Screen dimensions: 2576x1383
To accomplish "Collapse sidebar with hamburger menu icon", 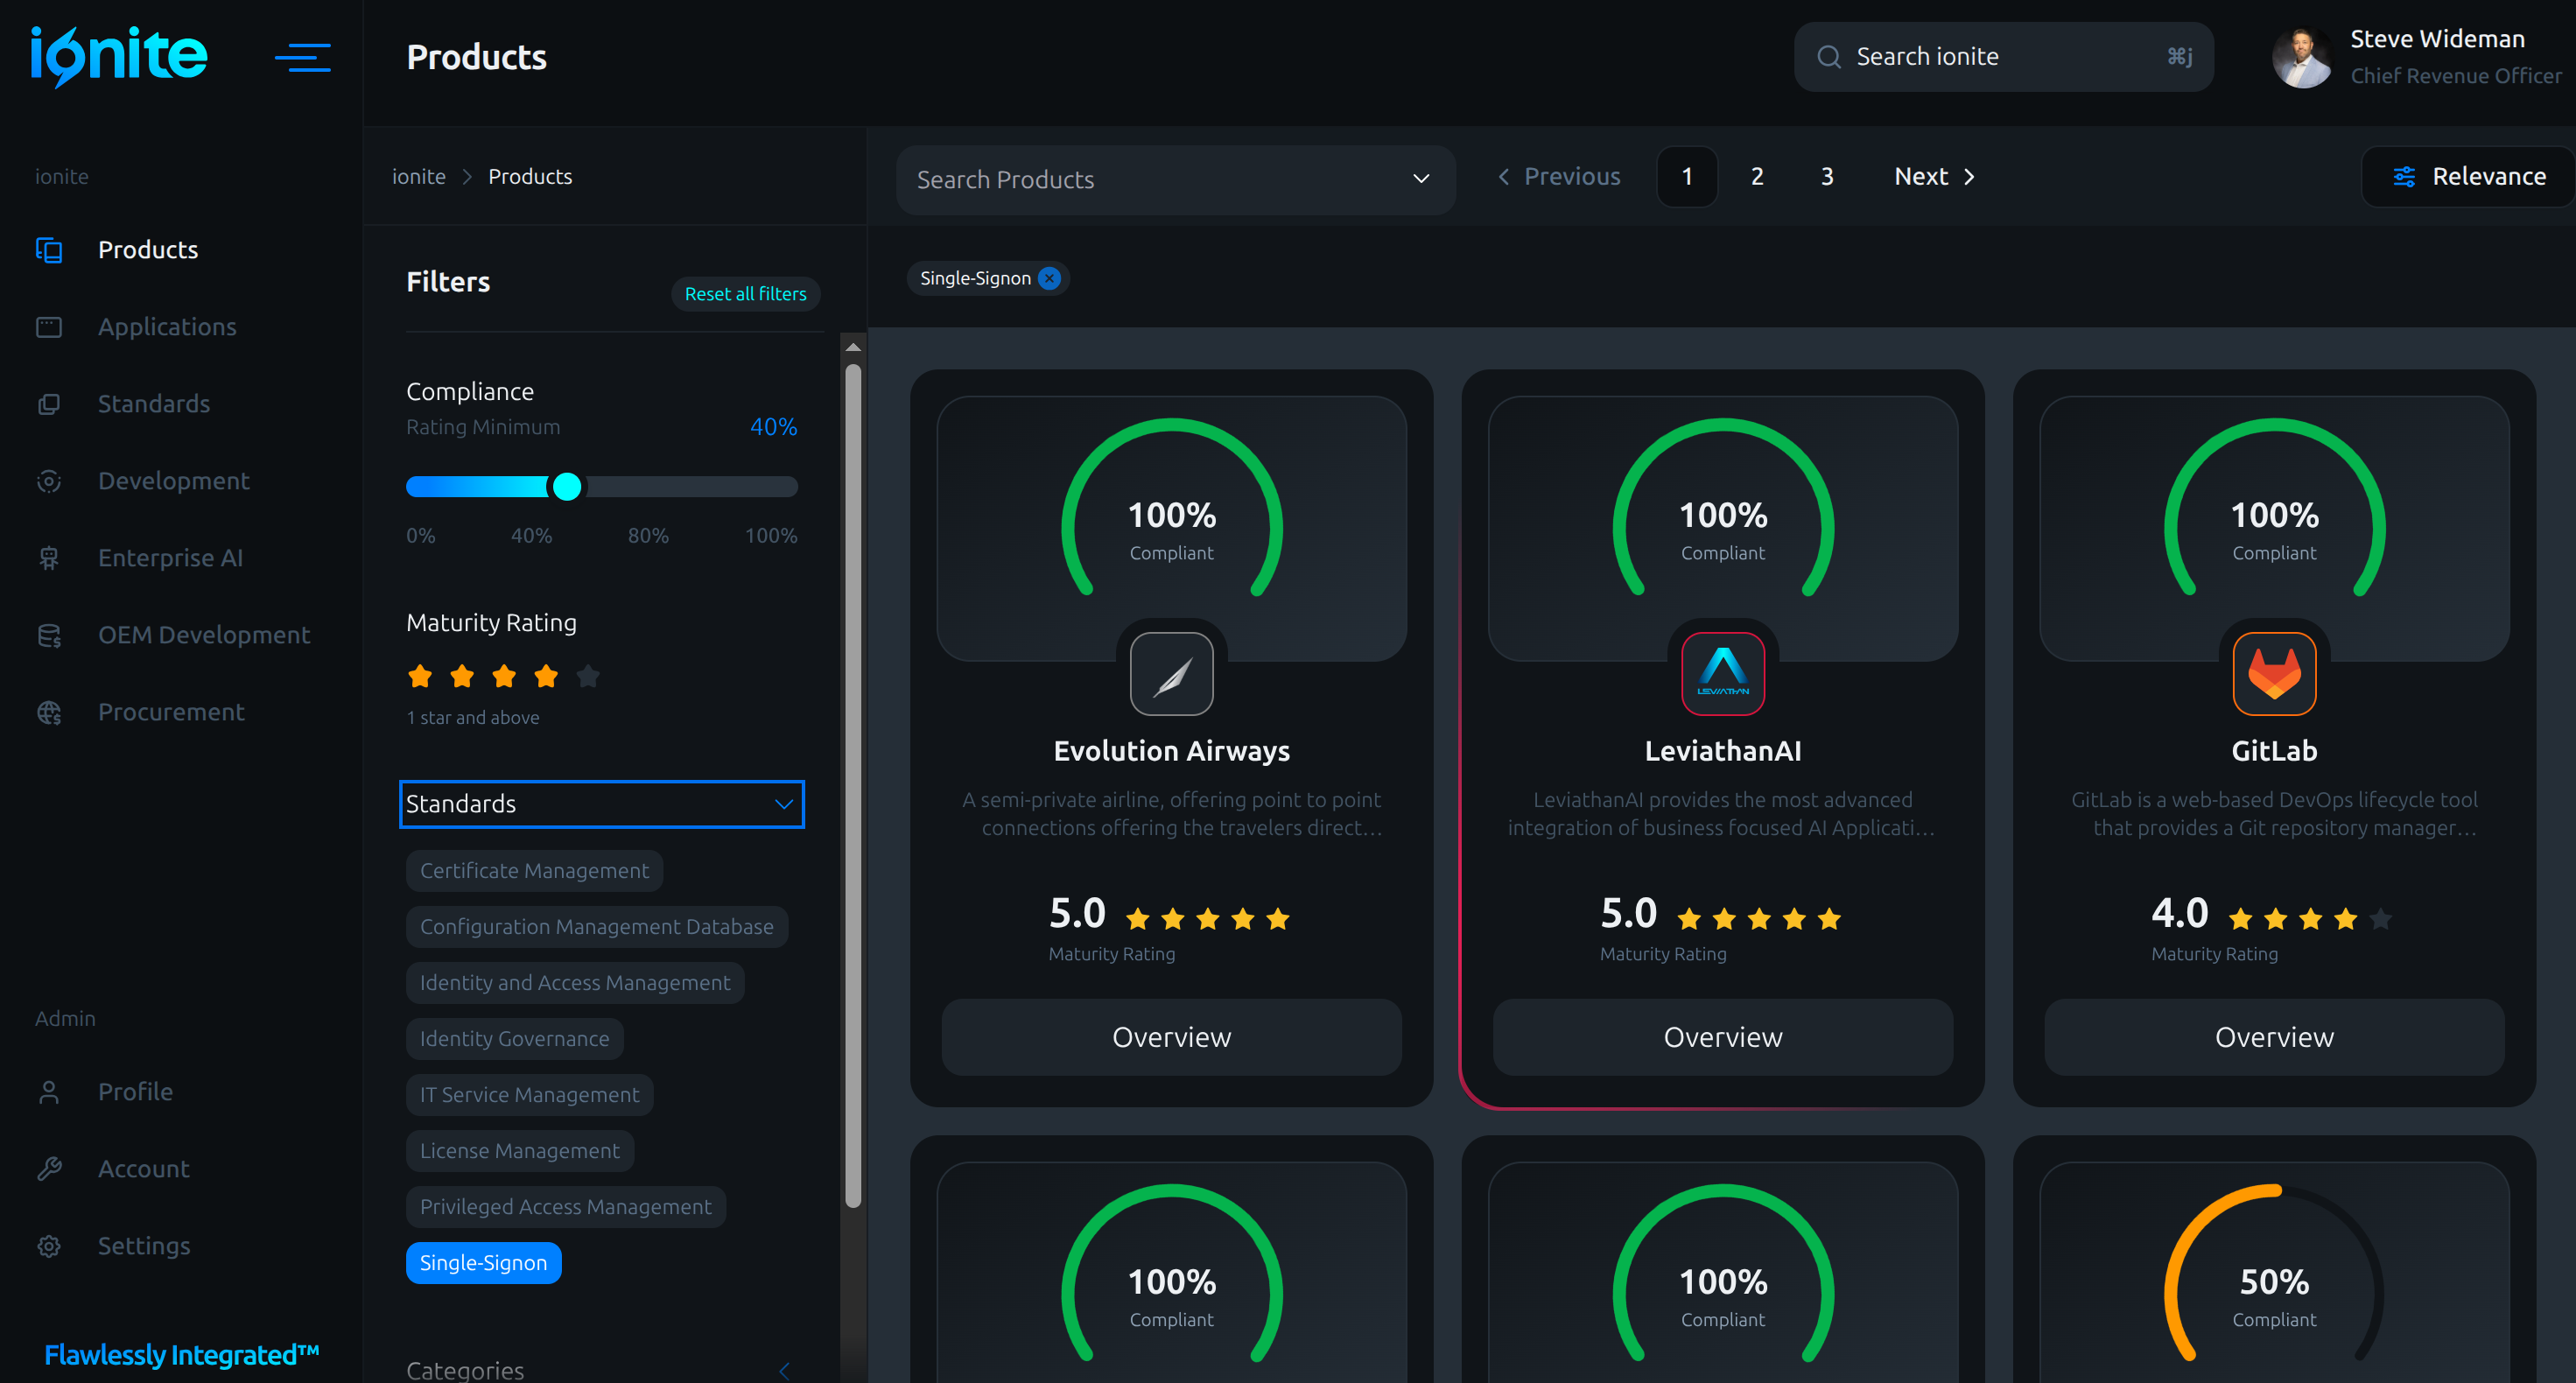I will pos(303,57).
